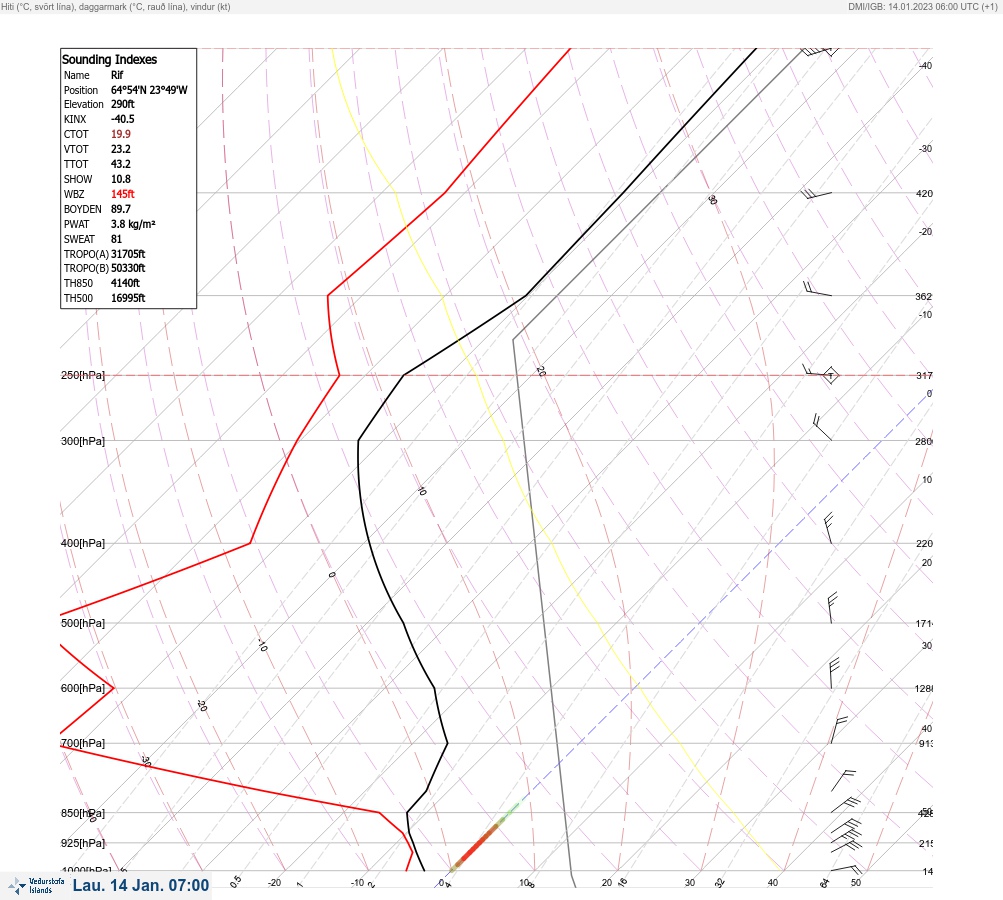The height and width of the screenshot is (900, 1003).
Task: Select the 850[hPa] pressure label
Action: [83, 813]
